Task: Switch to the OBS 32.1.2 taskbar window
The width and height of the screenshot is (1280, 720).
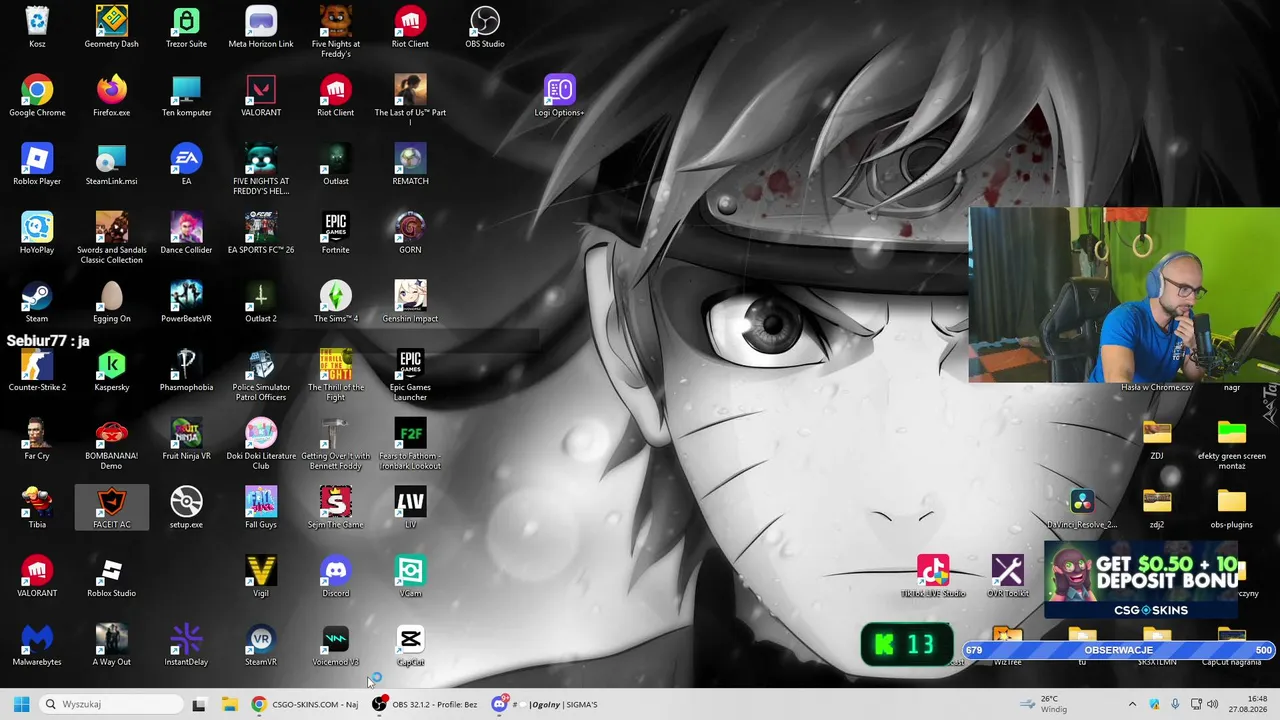Action: pos(424,704)
